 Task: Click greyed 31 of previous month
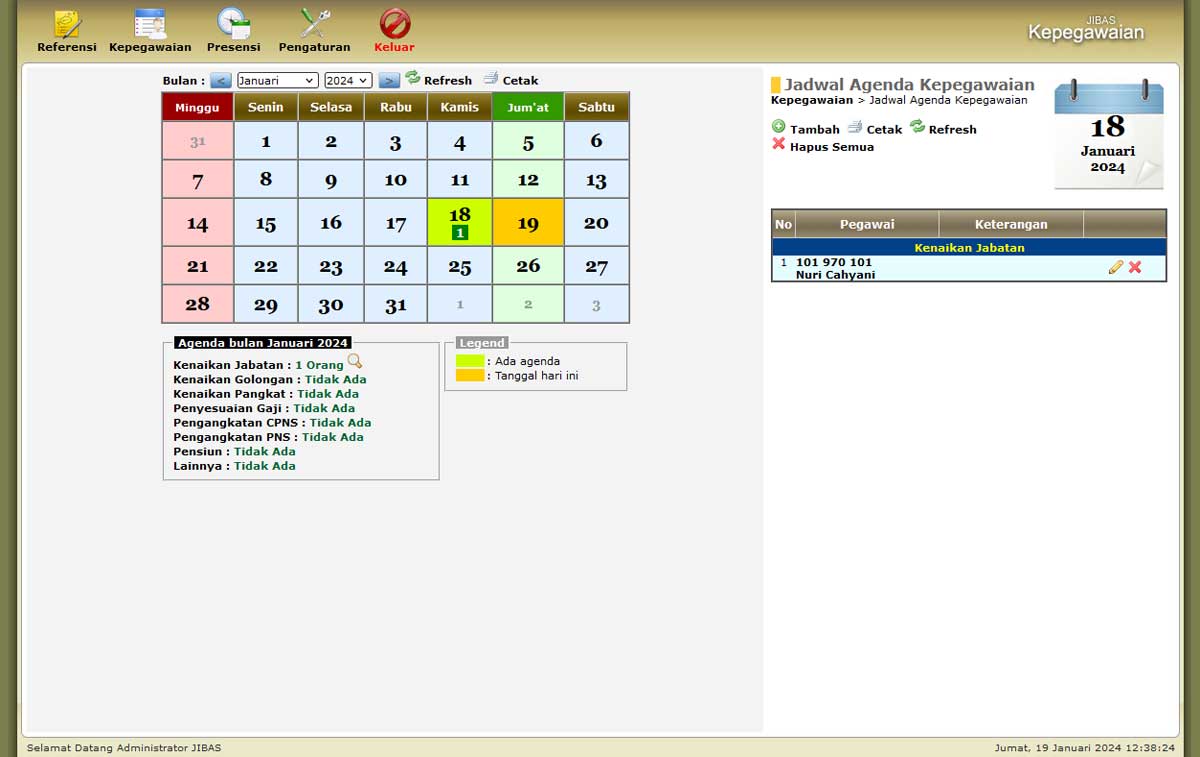click(x=198, y=141)
